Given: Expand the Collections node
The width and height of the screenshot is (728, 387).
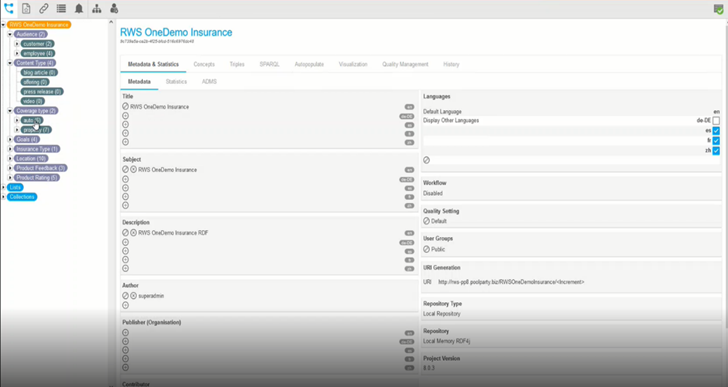Looking at the screenshot, I should click(x=3, y=197).
